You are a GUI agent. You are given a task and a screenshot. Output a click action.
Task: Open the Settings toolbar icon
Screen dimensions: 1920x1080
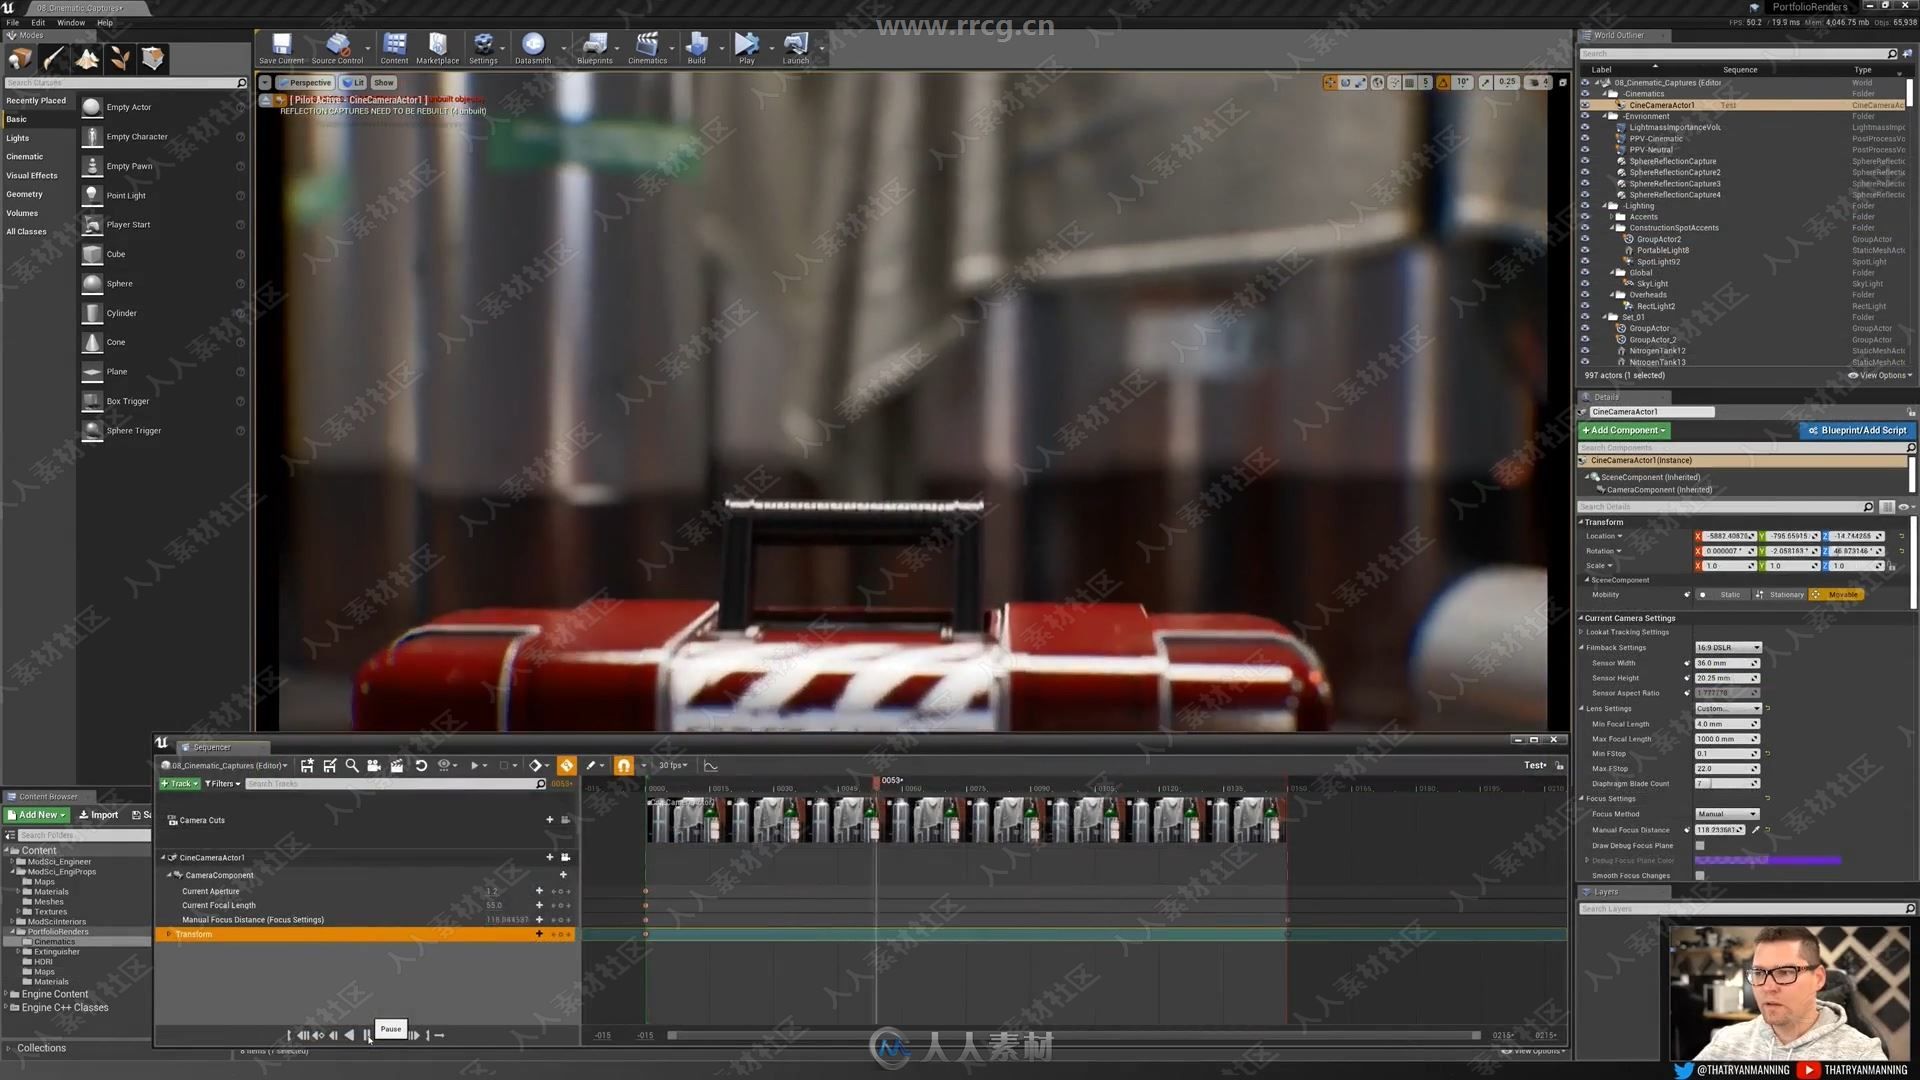[483, 48]
